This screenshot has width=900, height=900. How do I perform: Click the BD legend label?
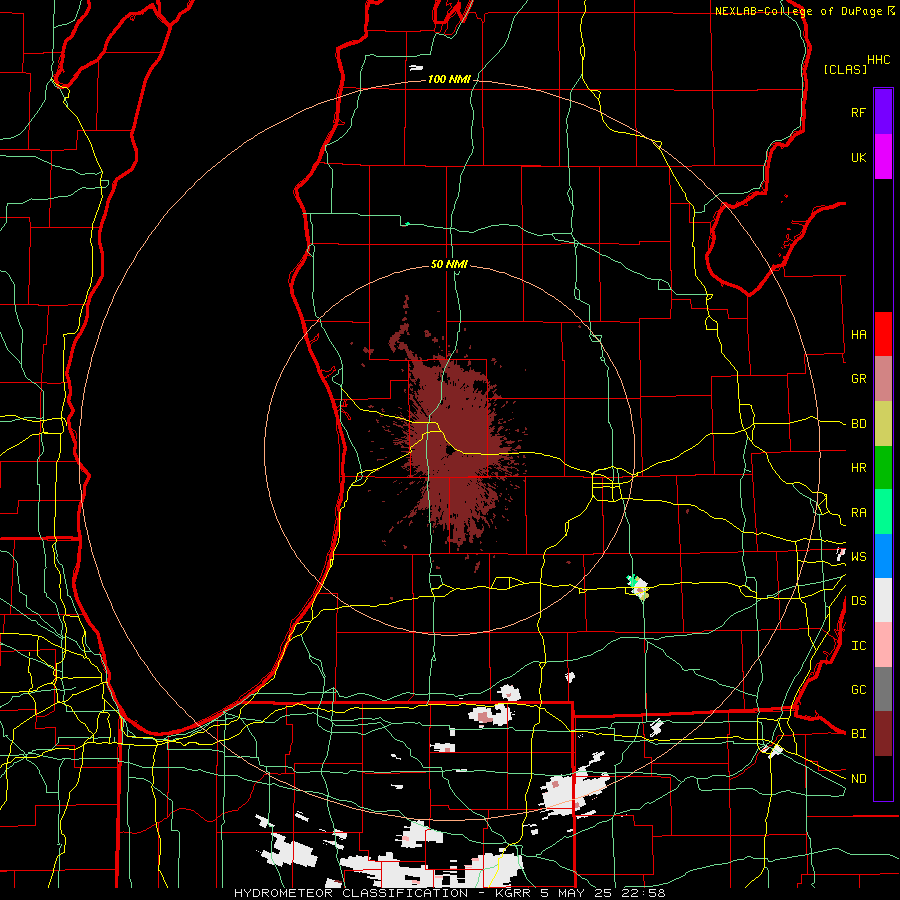pyautogui.click(x=859, y=424)
